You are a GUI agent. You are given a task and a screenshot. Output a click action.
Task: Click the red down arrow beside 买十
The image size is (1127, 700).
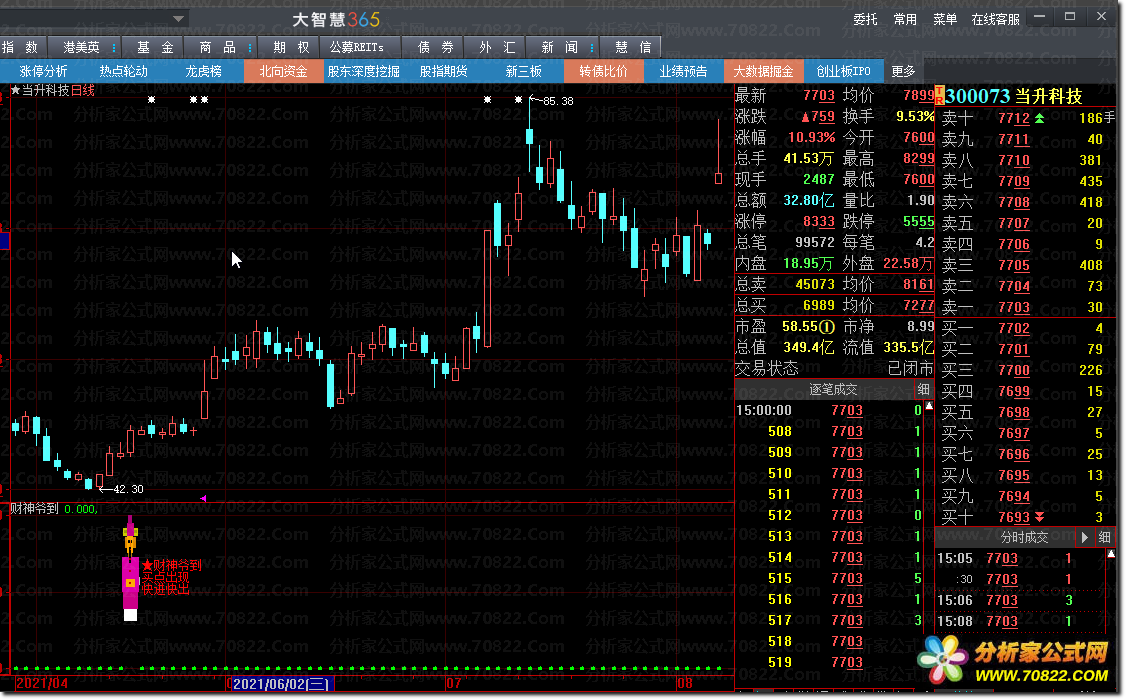pos(1039,517)
